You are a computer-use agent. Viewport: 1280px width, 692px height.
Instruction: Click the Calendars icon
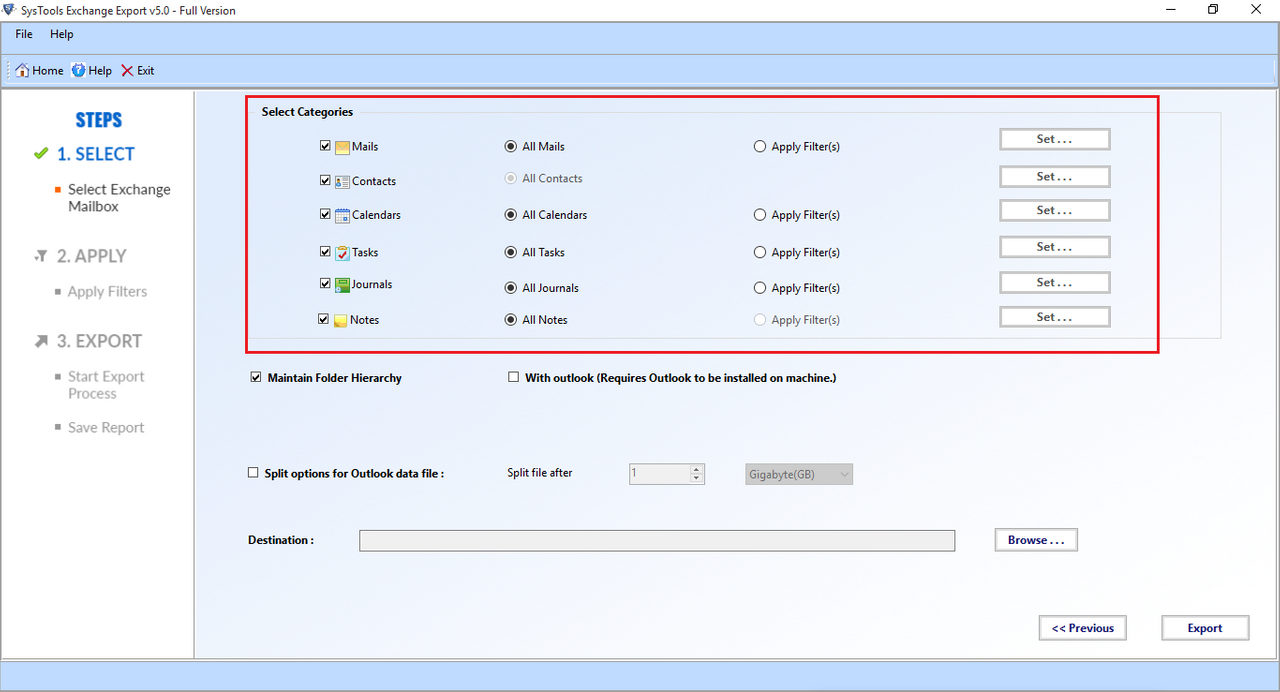point(342,215)
